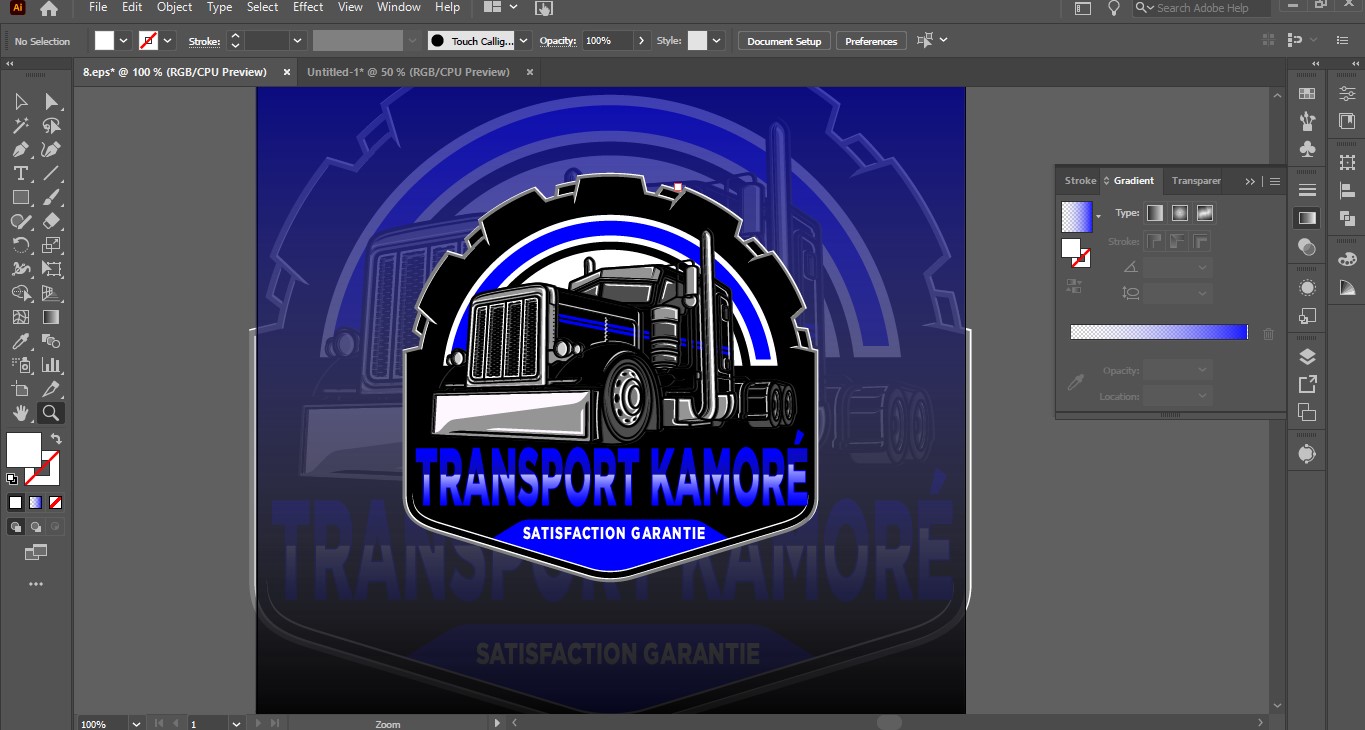This screenshot has width=1365, height=730.
Task: Open the Stroke color dropdown
Action: click(168, 41)
